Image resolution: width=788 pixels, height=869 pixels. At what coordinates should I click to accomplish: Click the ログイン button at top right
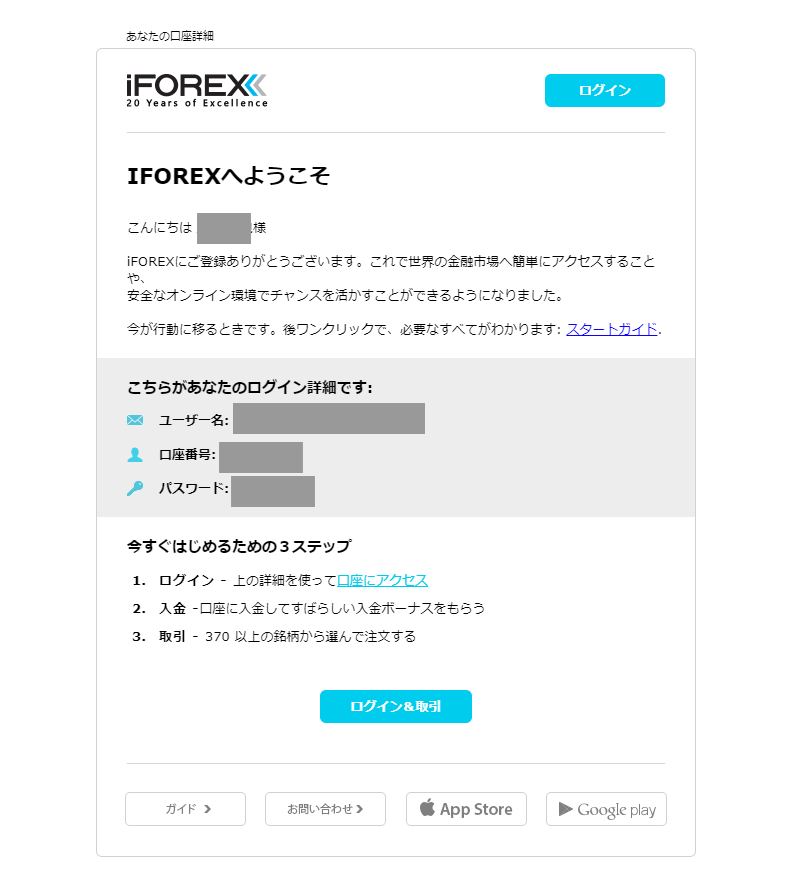(605, 90)
